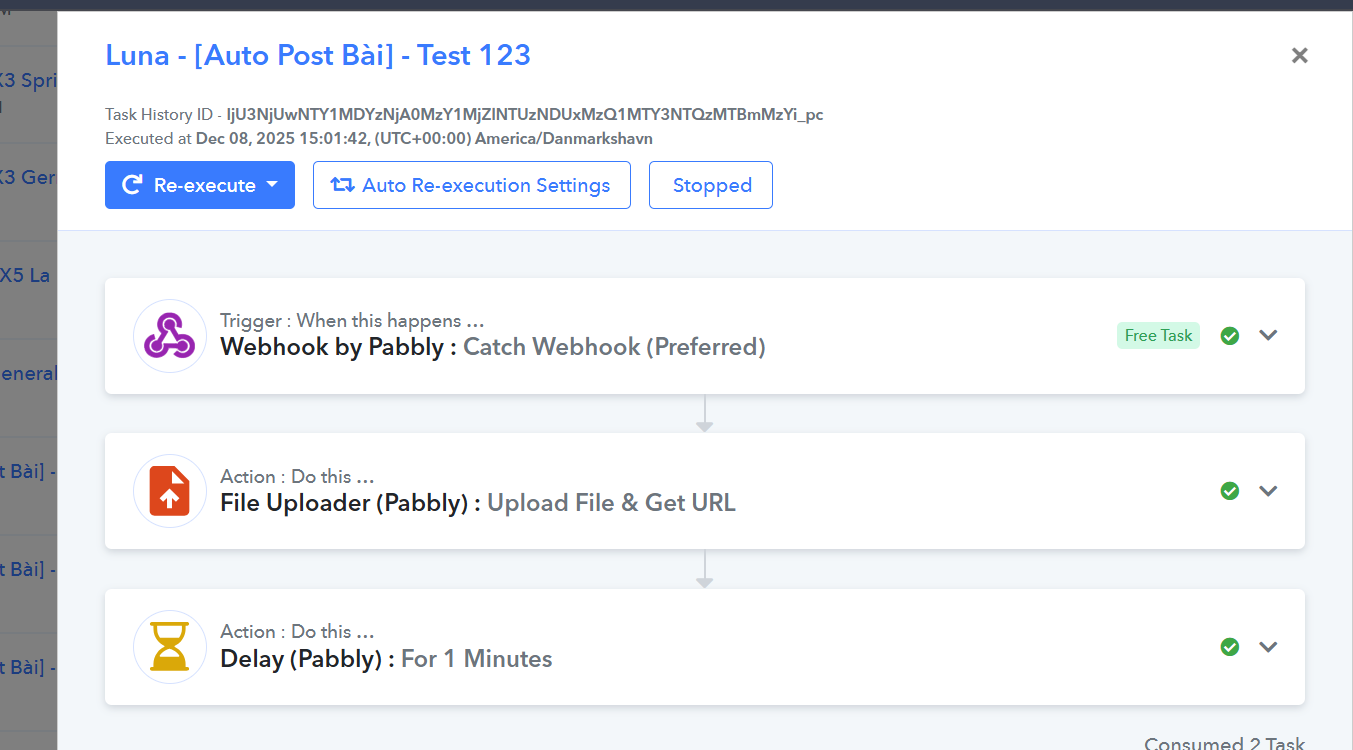Click the Delay hourglass icon
This screenshot has height=750, width=1353.
coord(170,647)
